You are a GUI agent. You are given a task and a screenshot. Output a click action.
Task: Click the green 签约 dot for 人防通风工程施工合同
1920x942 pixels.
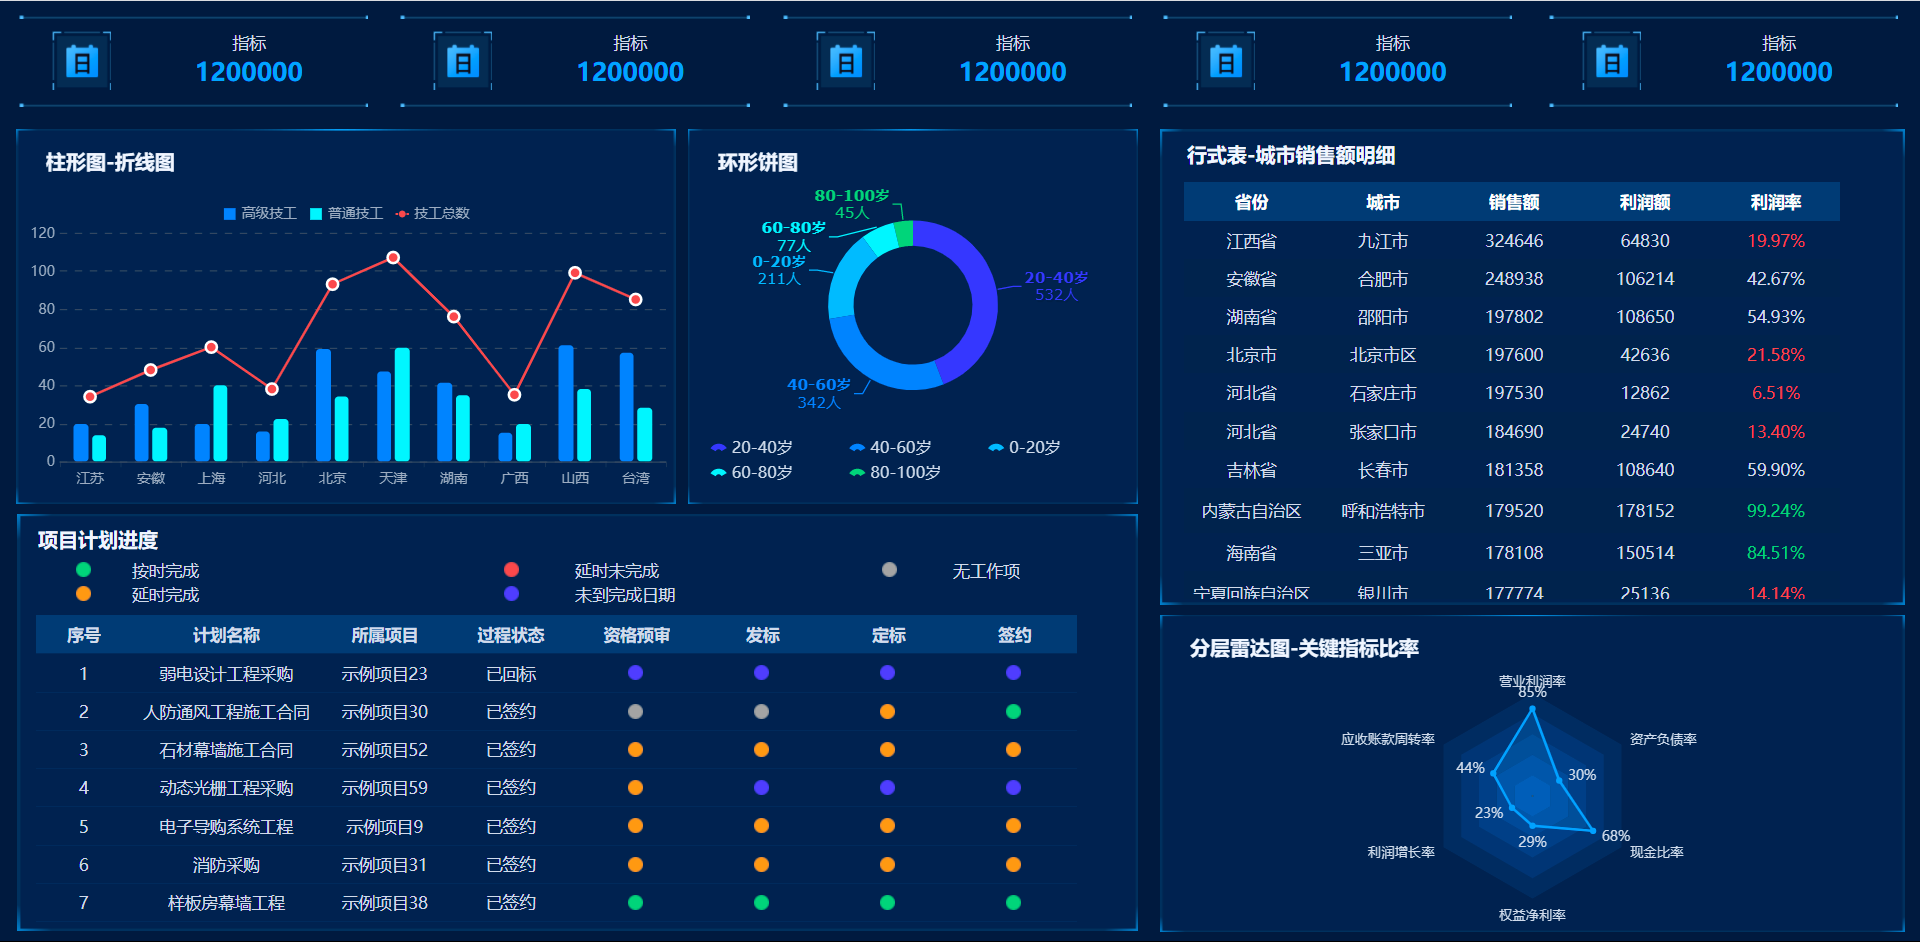click(x=1013, y=711)
